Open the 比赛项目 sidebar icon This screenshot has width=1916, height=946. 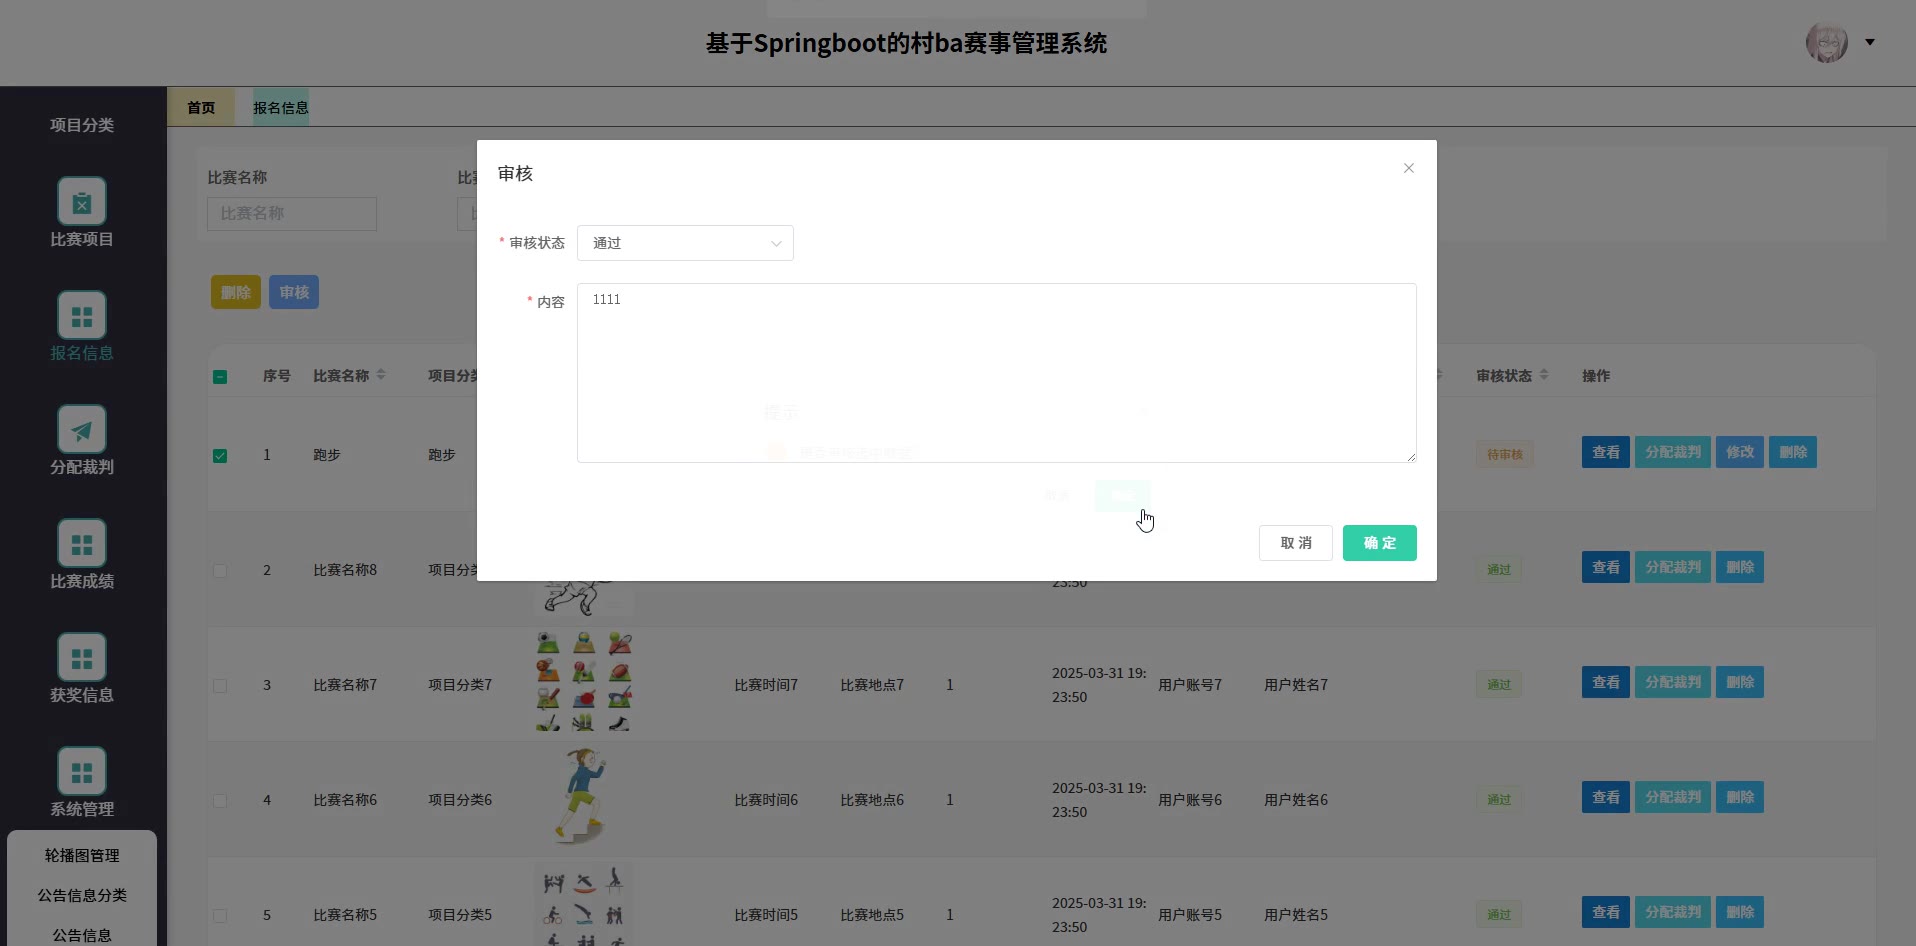click(82, 202)
